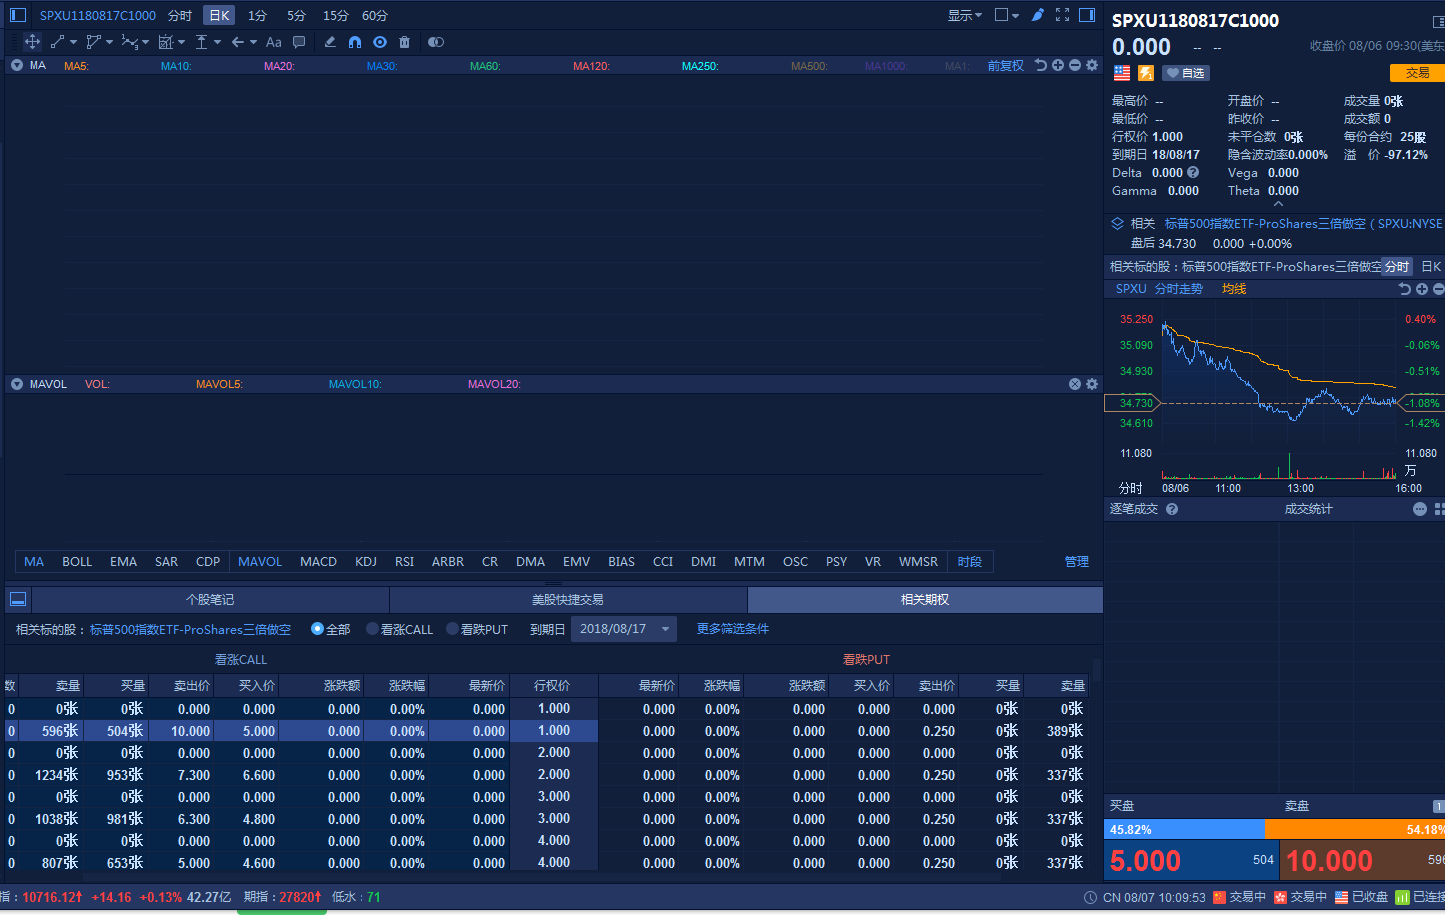Close the MAVOL indicator panel
Viewport: 1445px width, 915px height.
pos(1075,384)
